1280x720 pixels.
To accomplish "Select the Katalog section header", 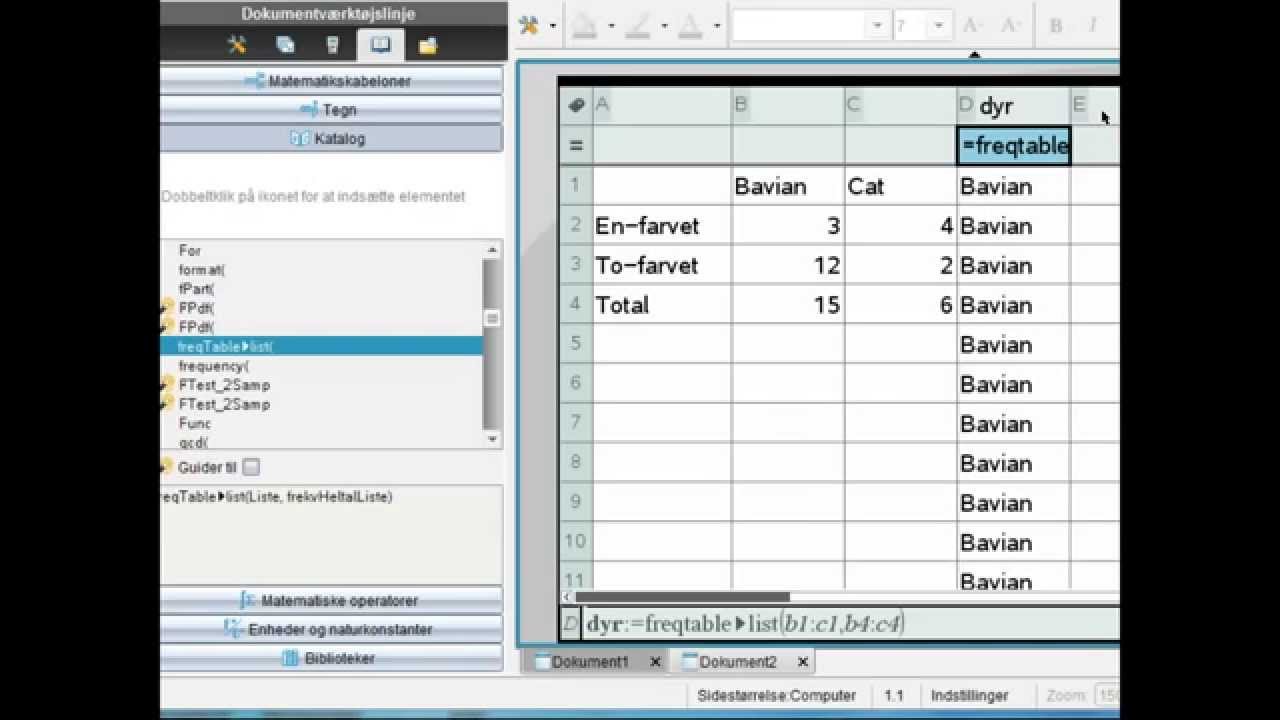I will 331,139.
